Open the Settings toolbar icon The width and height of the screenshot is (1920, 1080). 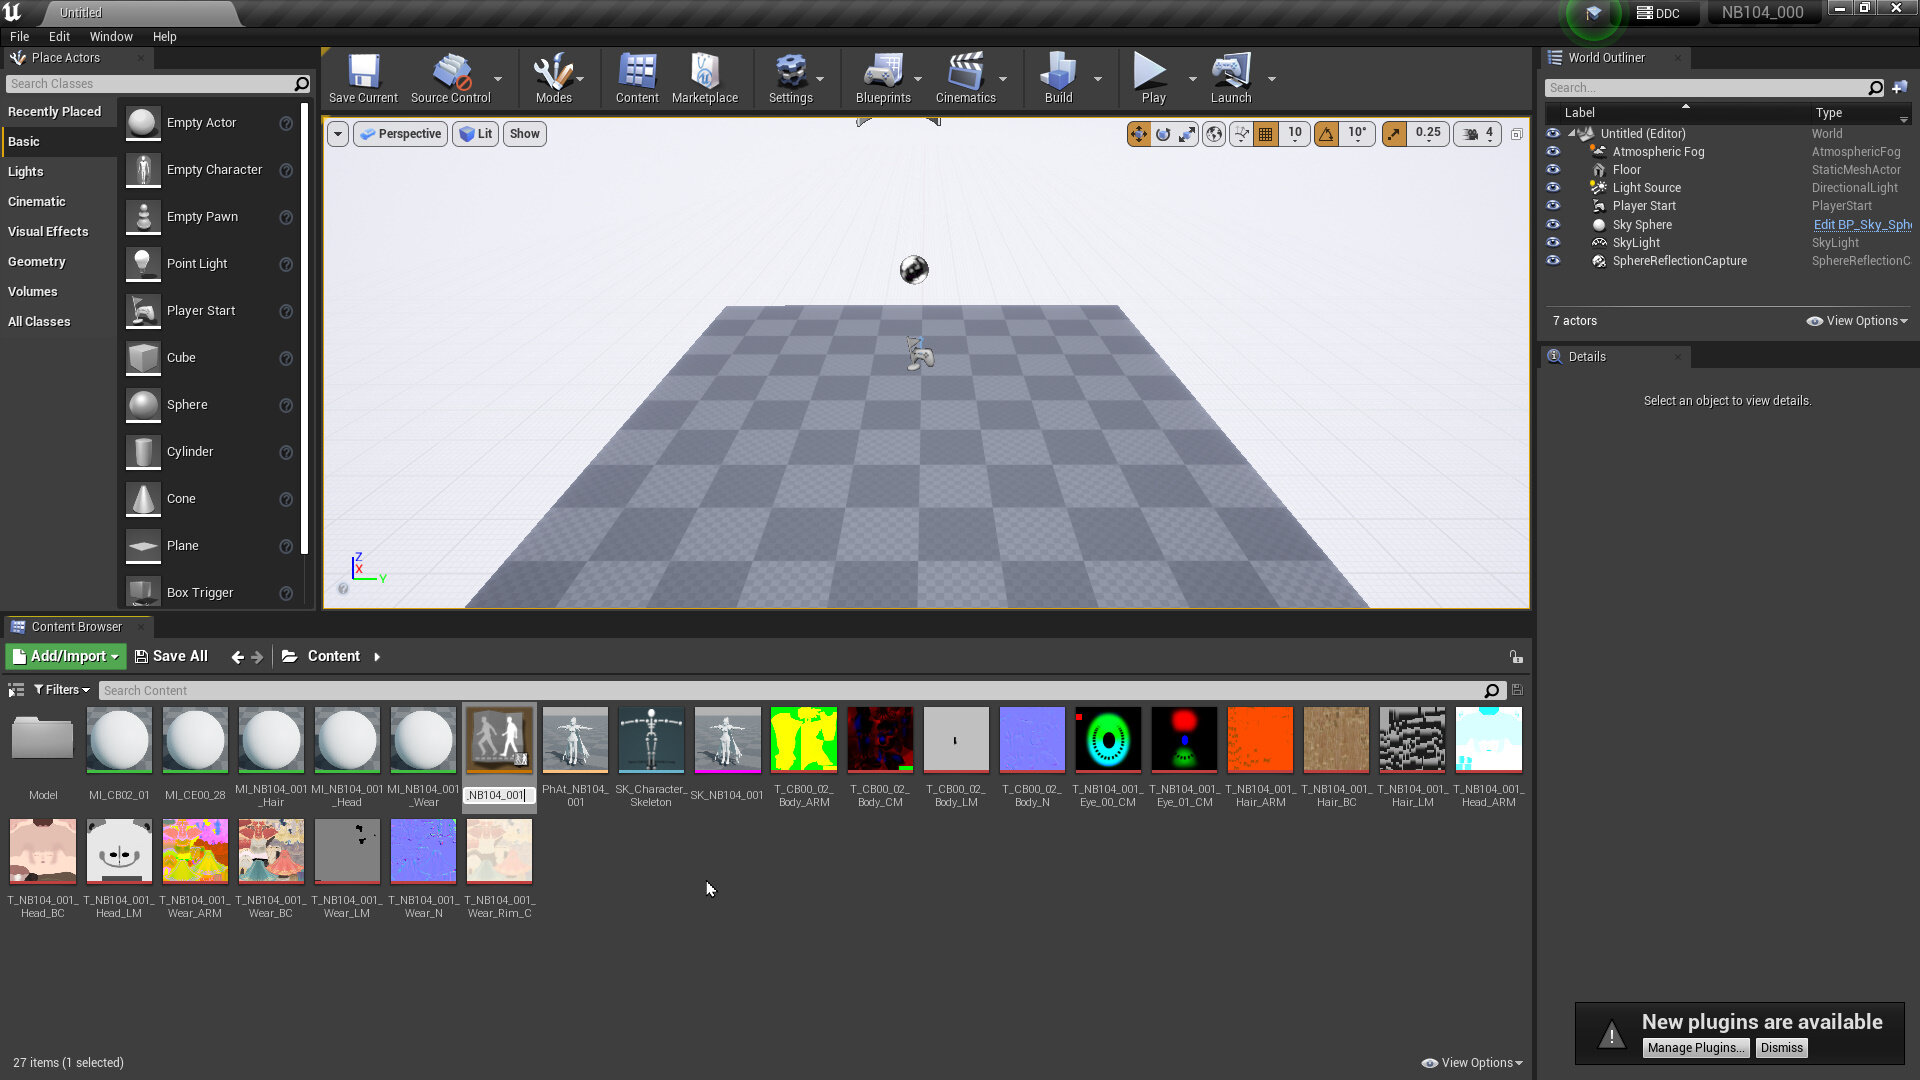(x=790, y=78)
